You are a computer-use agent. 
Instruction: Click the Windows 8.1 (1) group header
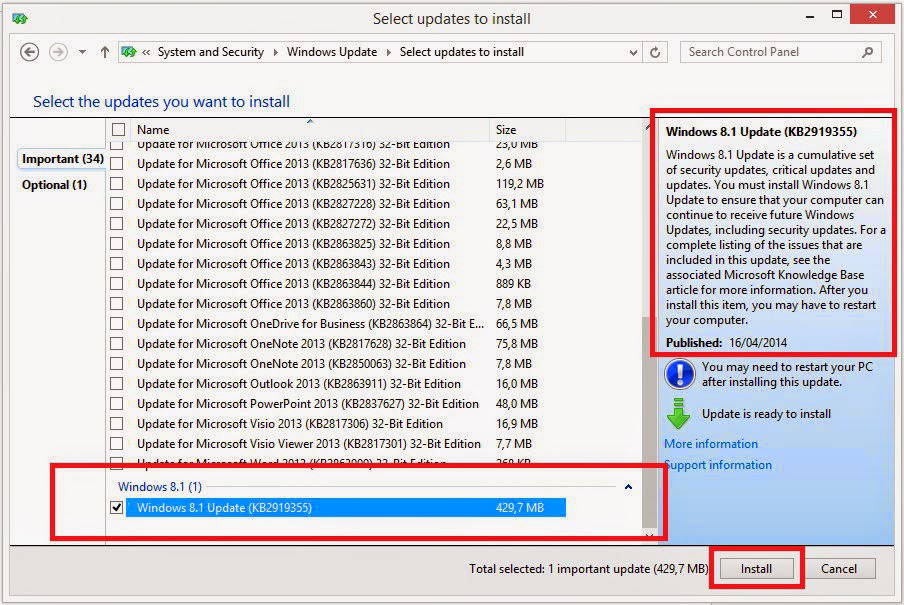click(160, 487)
